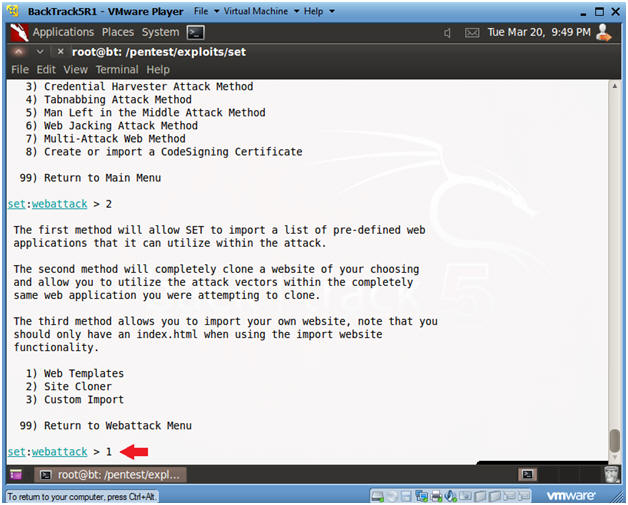This screenshot has height=505, width=628.
Task: Click the terminal vertical scrollbar thumb
Action: click(x=614, y=440)
